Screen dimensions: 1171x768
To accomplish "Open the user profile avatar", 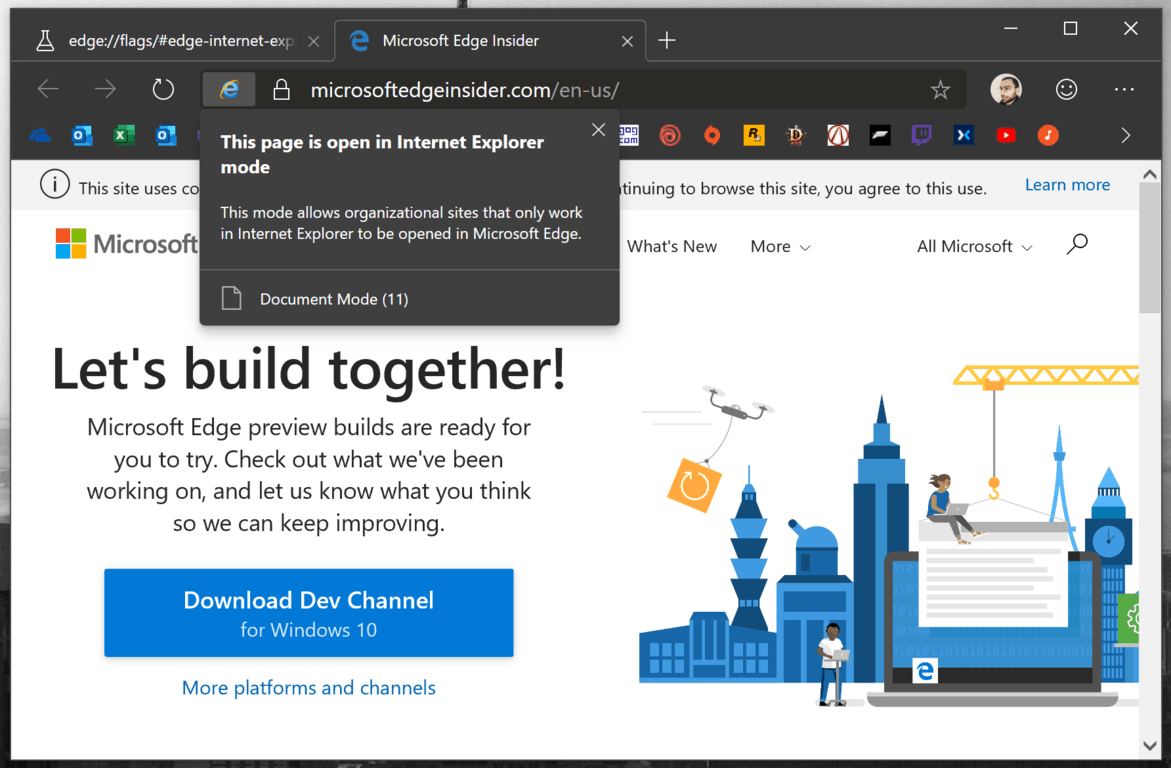I will pos(1006,90).
